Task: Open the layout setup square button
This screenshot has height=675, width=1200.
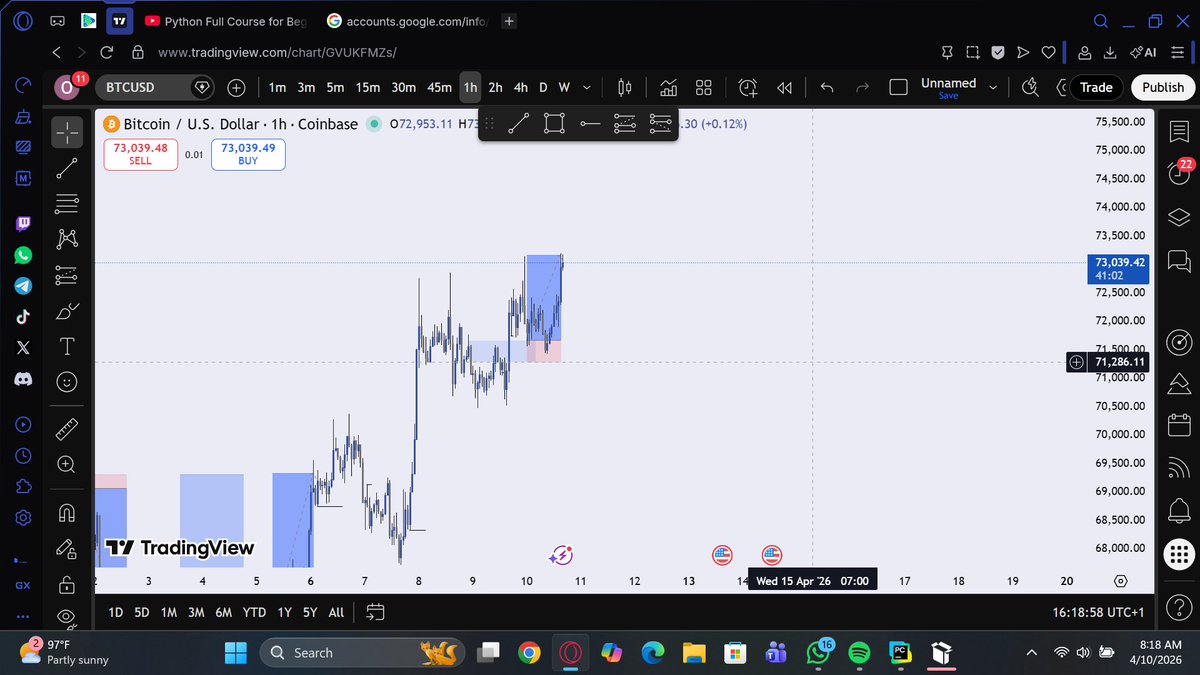Action: pyautogui.click(x=899, y=88)
